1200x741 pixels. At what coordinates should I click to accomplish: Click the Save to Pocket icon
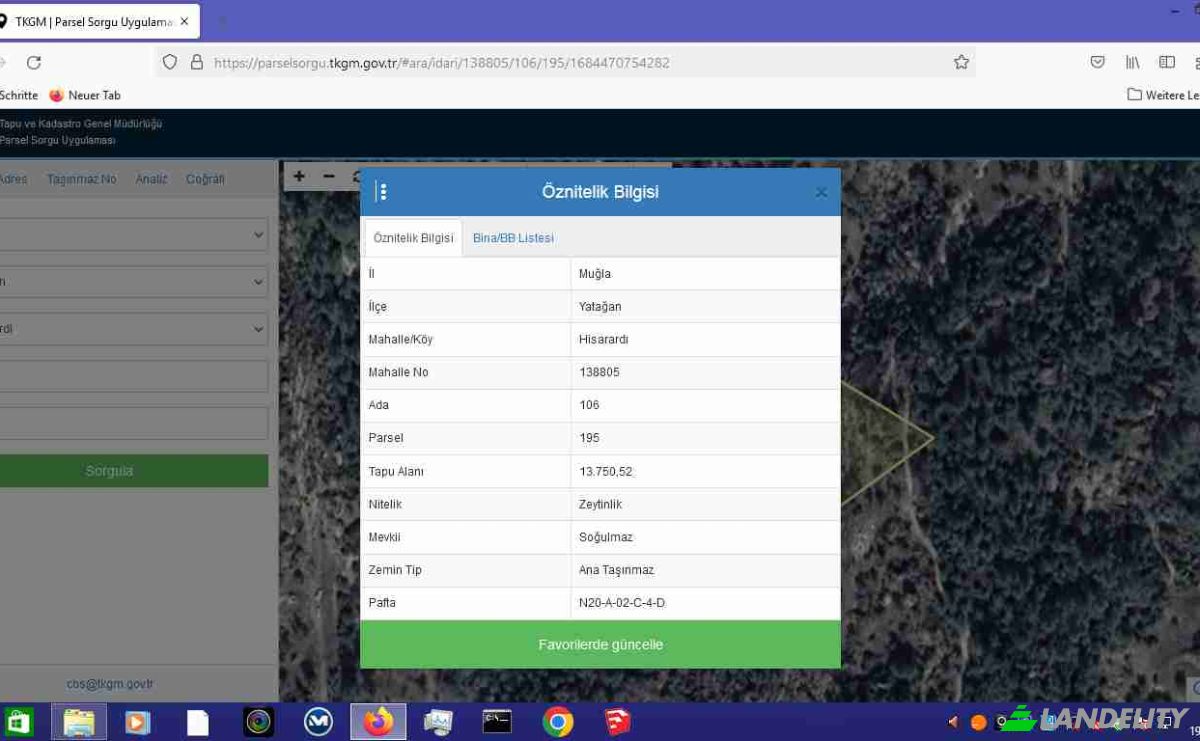[x=1097, y=62]
